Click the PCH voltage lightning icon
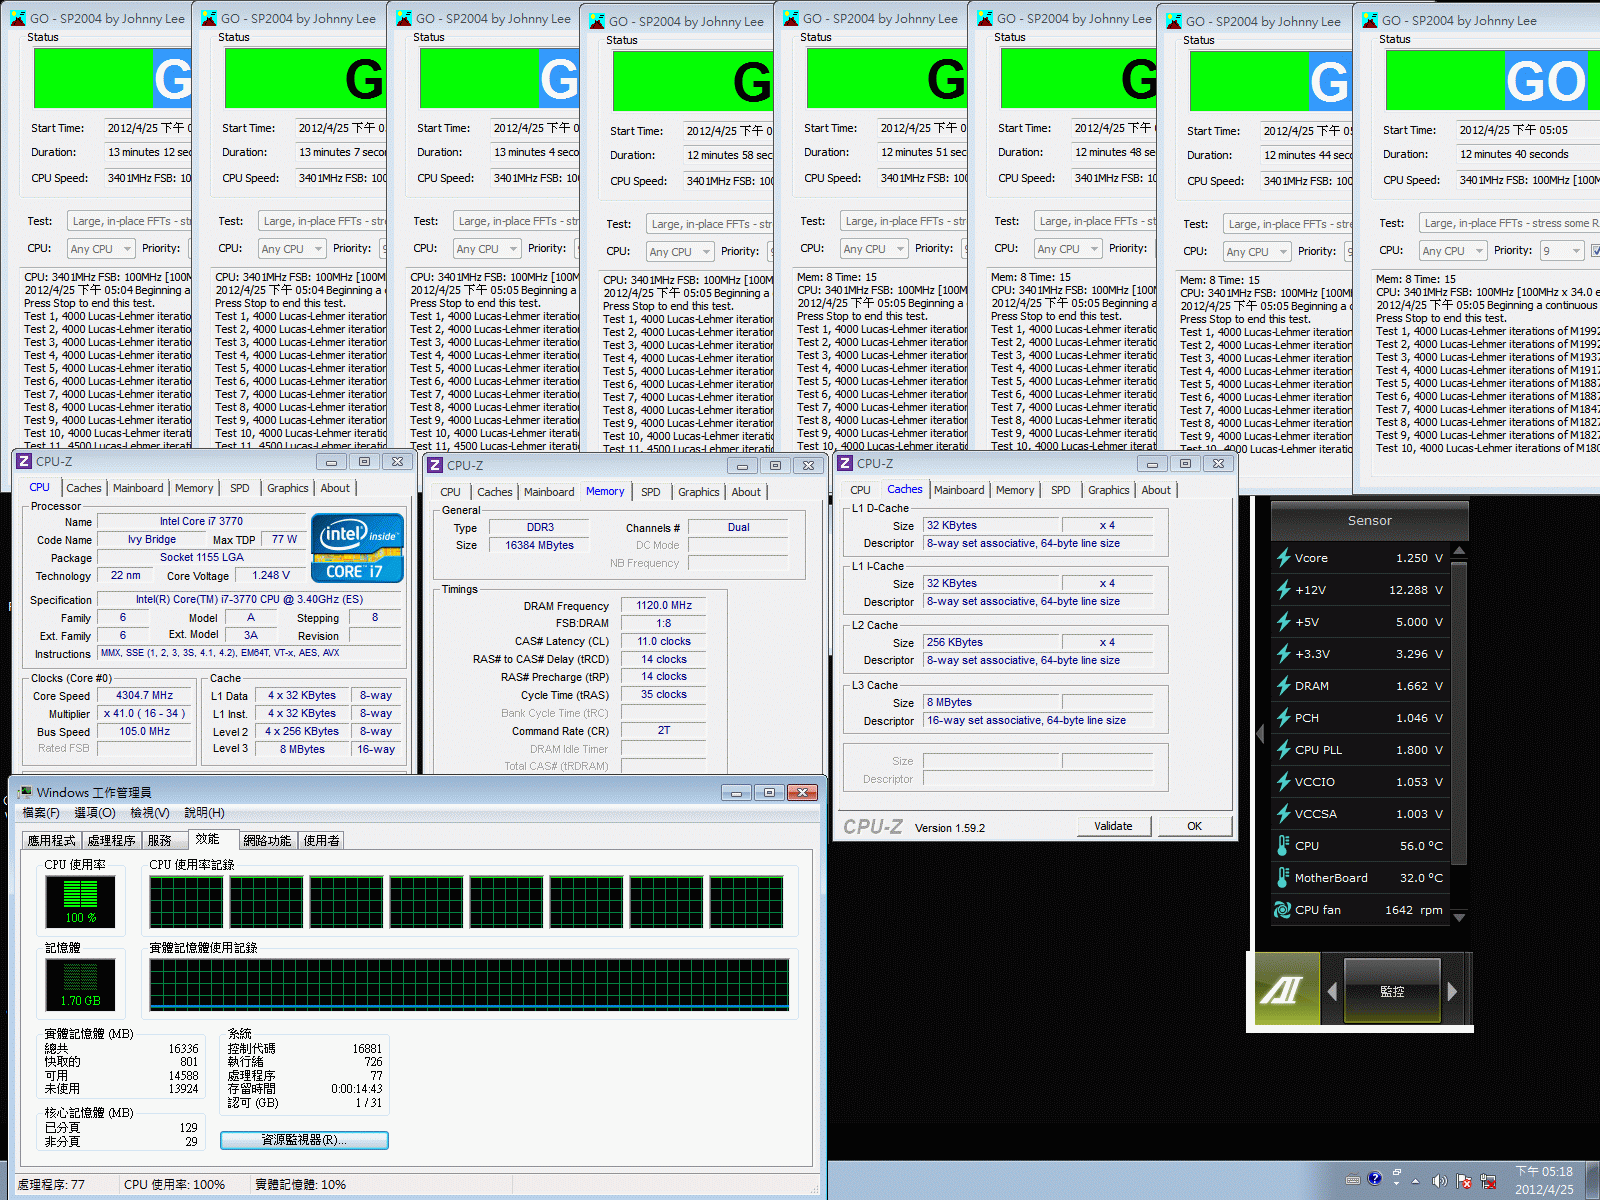This screenshot has height=1200, width=1600. [1283, 718]
